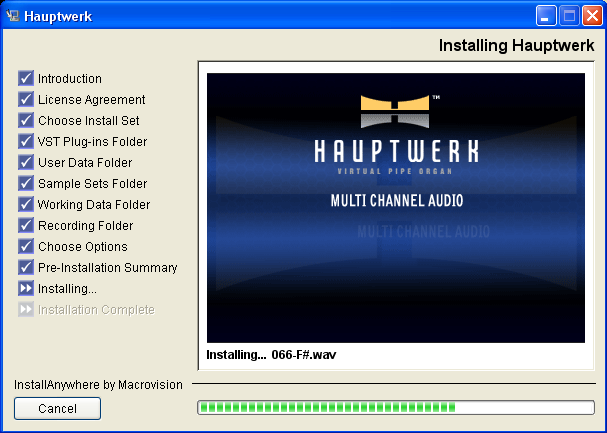Select the Working Data Folder label
Viewport: 607px width, 433px height.
pyautogui.click(x=94, y=204)
